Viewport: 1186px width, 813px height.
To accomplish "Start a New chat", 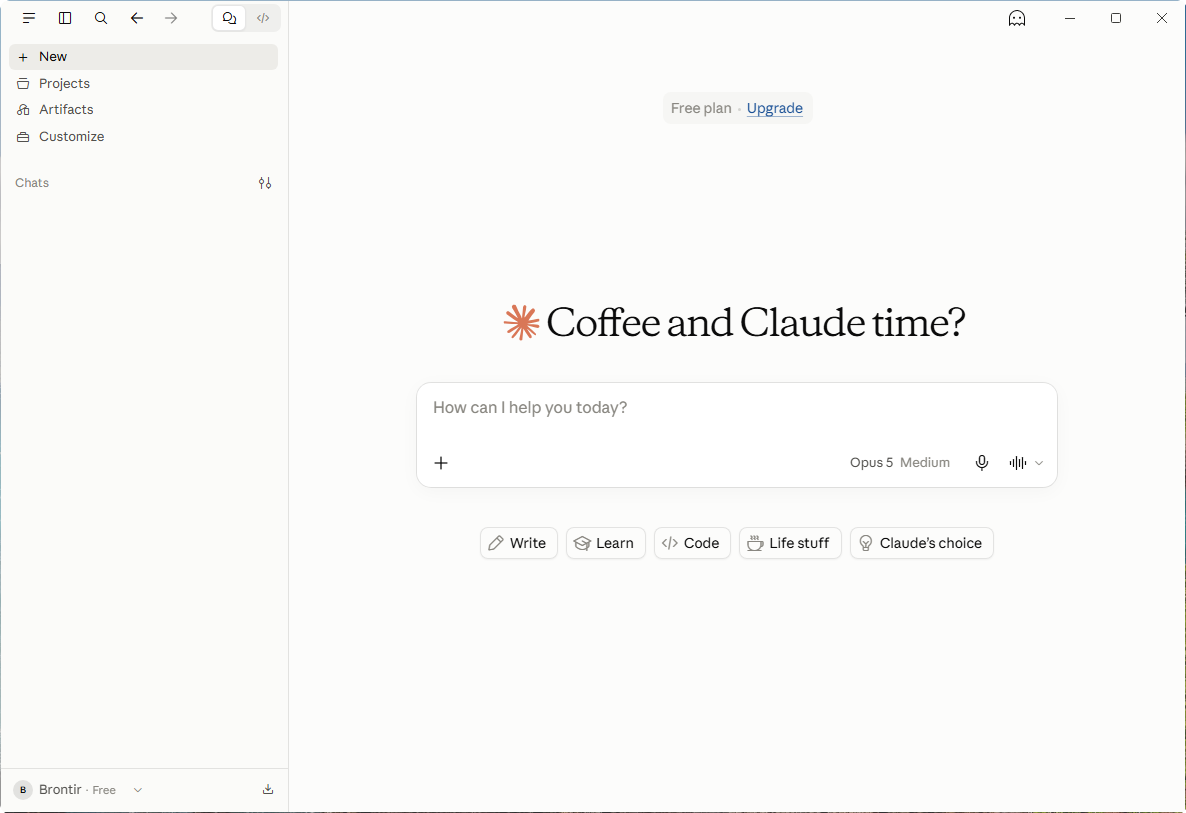I will [144, 57].
